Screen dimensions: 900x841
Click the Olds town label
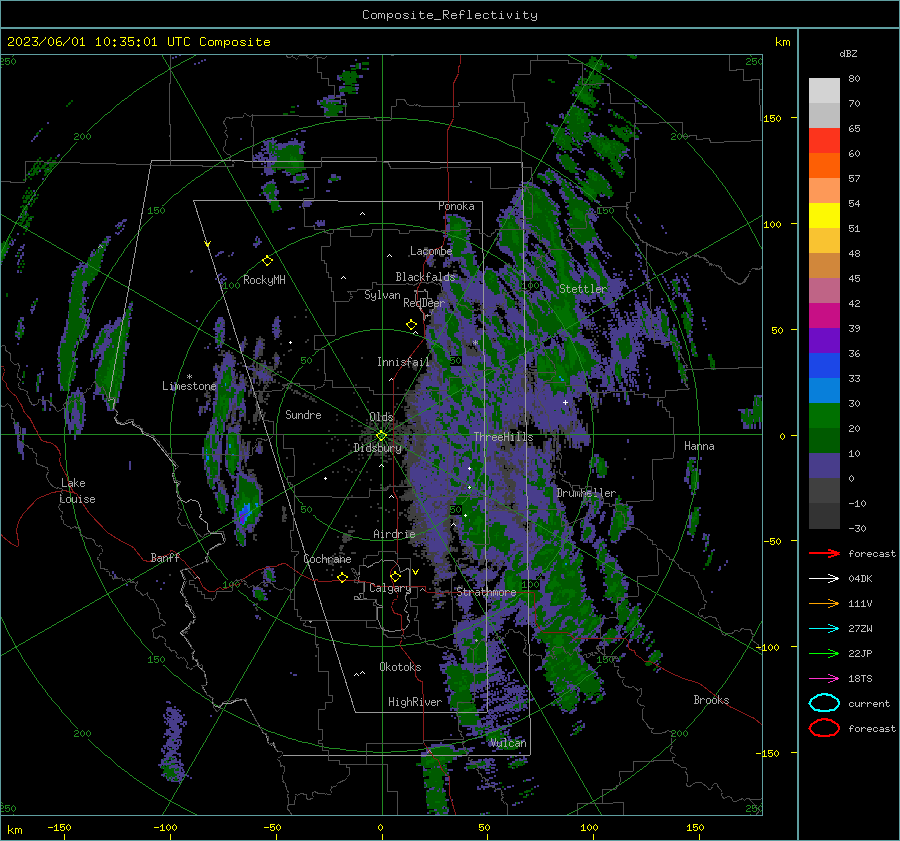click(381, 417)
